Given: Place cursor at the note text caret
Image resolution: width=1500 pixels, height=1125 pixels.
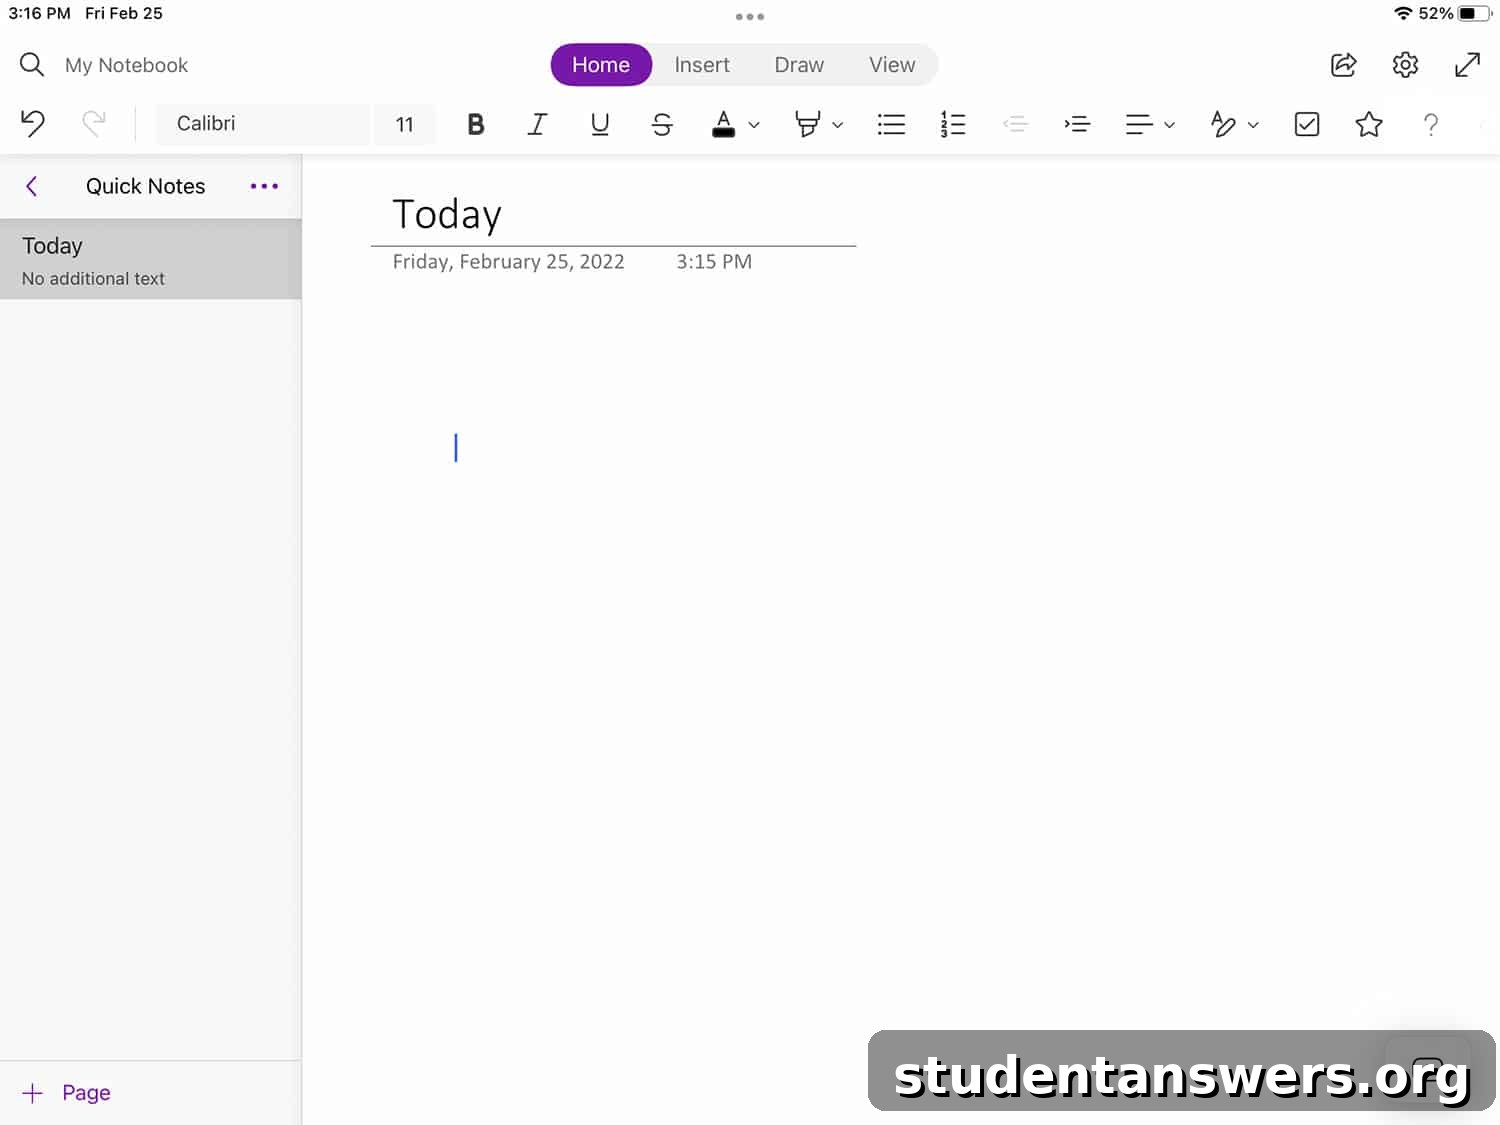Looking at the screenshot, I should click(x=456, y=447).
